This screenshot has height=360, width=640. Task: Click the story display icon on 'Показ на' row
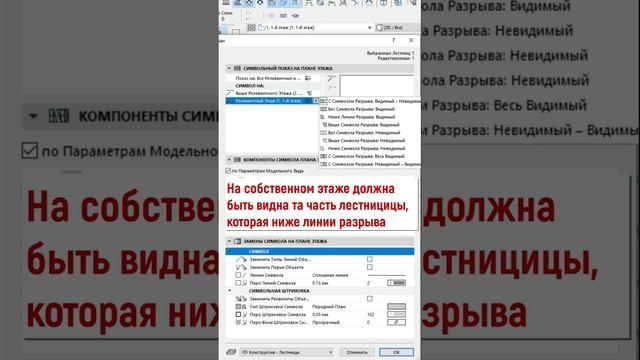coord(308,78)
